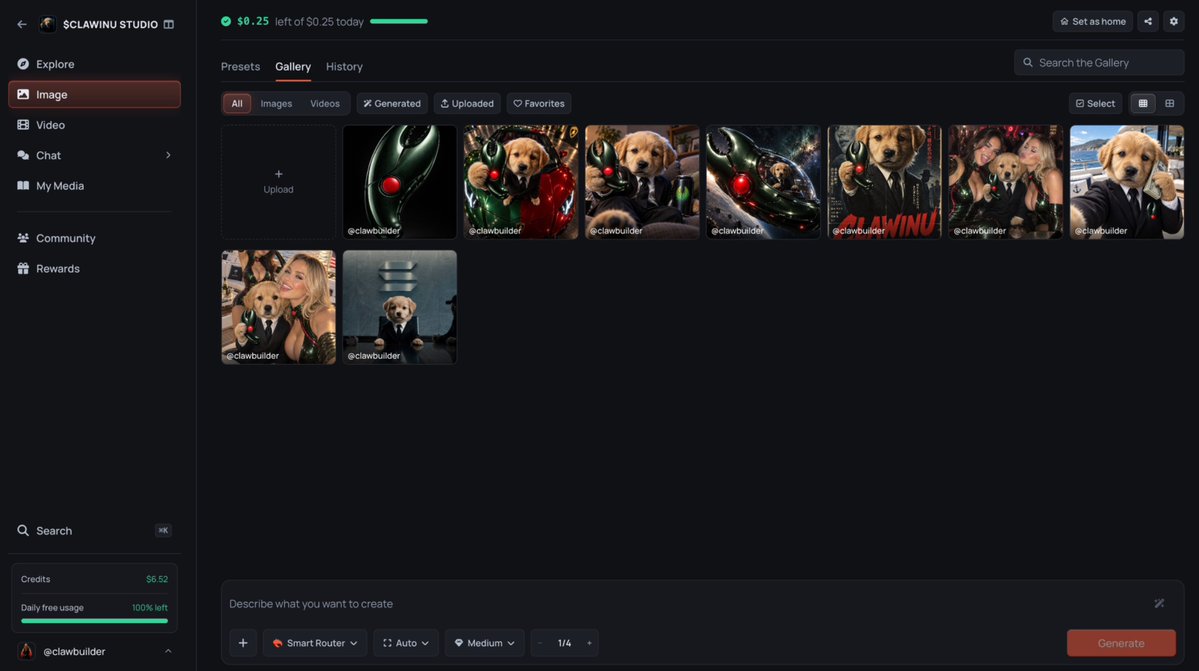Select the Image sidebar item
Viewport: 1199px width, 671px height.
coord(94,95)
